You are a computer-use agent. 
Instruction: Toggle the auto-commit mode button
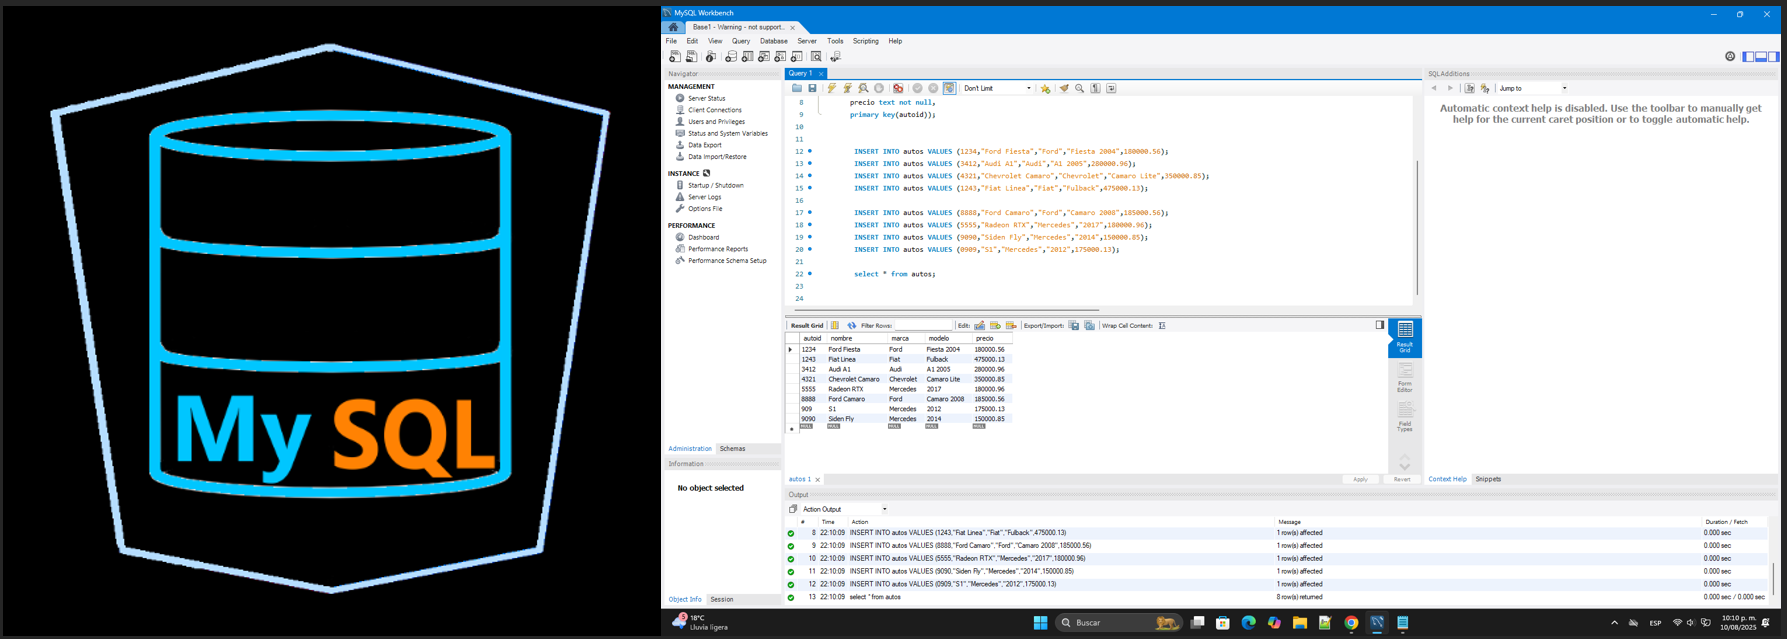point(949,88)
